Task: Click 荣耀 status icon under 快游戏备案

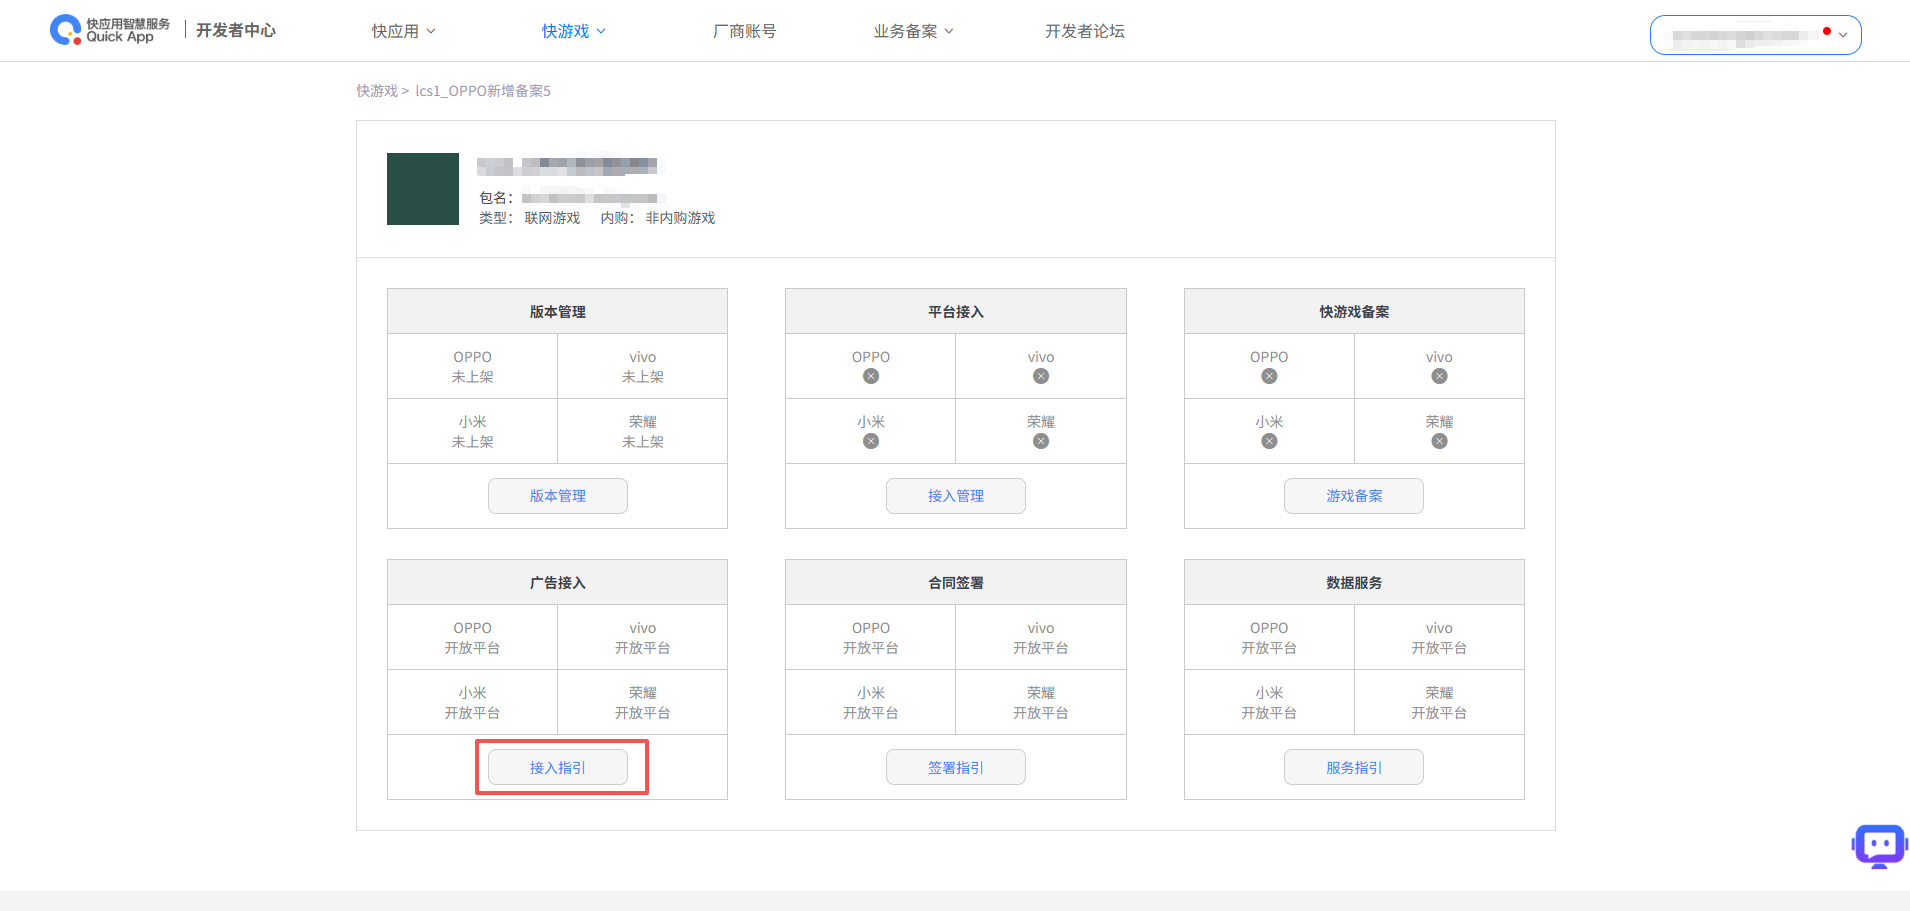Action: tap(1439, 441)
